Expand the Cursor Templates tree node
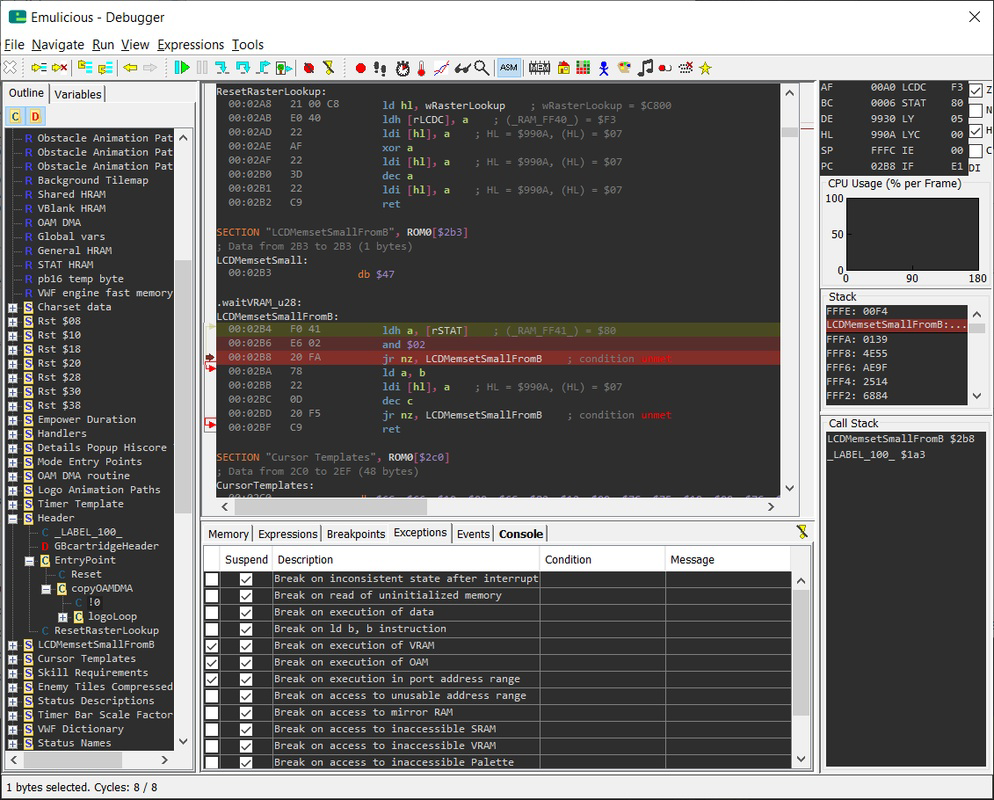Viewport: 994px width, 800px height. pyautogui.click(x=13, y=659)
